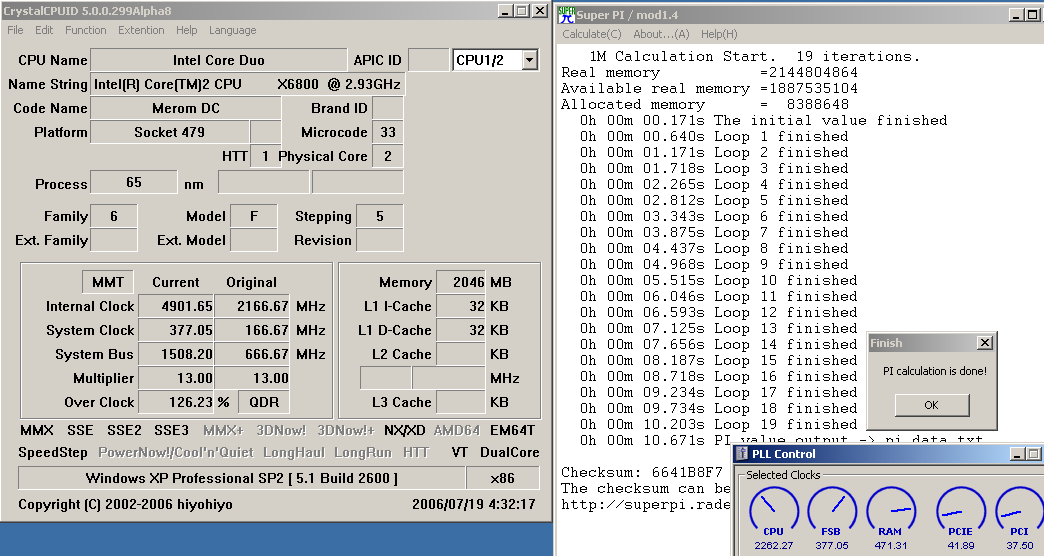Screen dimensions: 1044x556
Task: Click the SSE3 feature label
Action: pos(171,430)
